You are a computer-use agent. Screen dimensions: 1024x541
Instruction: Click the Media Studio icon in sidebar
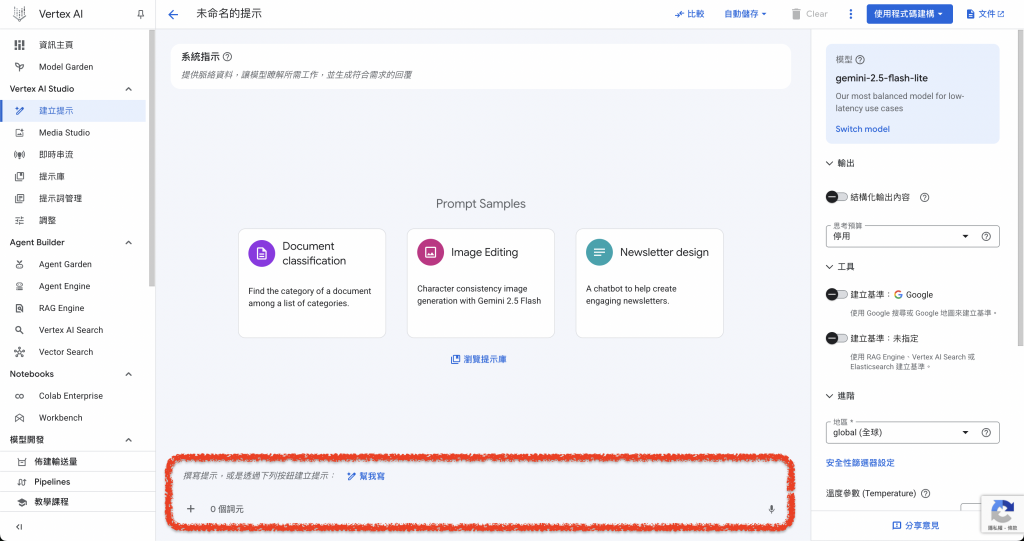pos(20,133)
